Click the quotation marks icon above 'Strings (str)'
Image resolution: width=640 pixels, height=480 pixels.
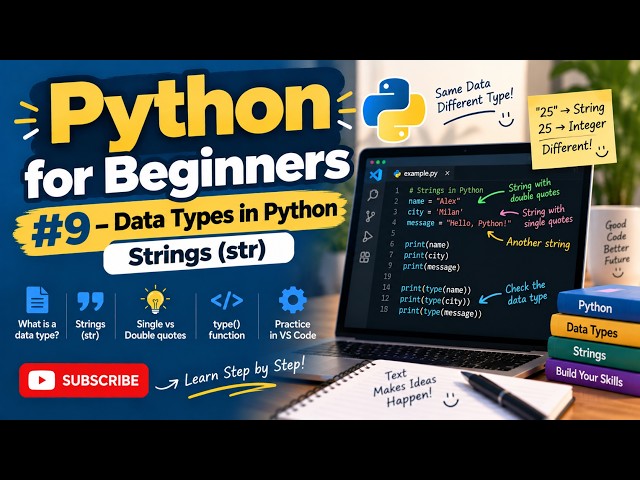click(90, 301)
